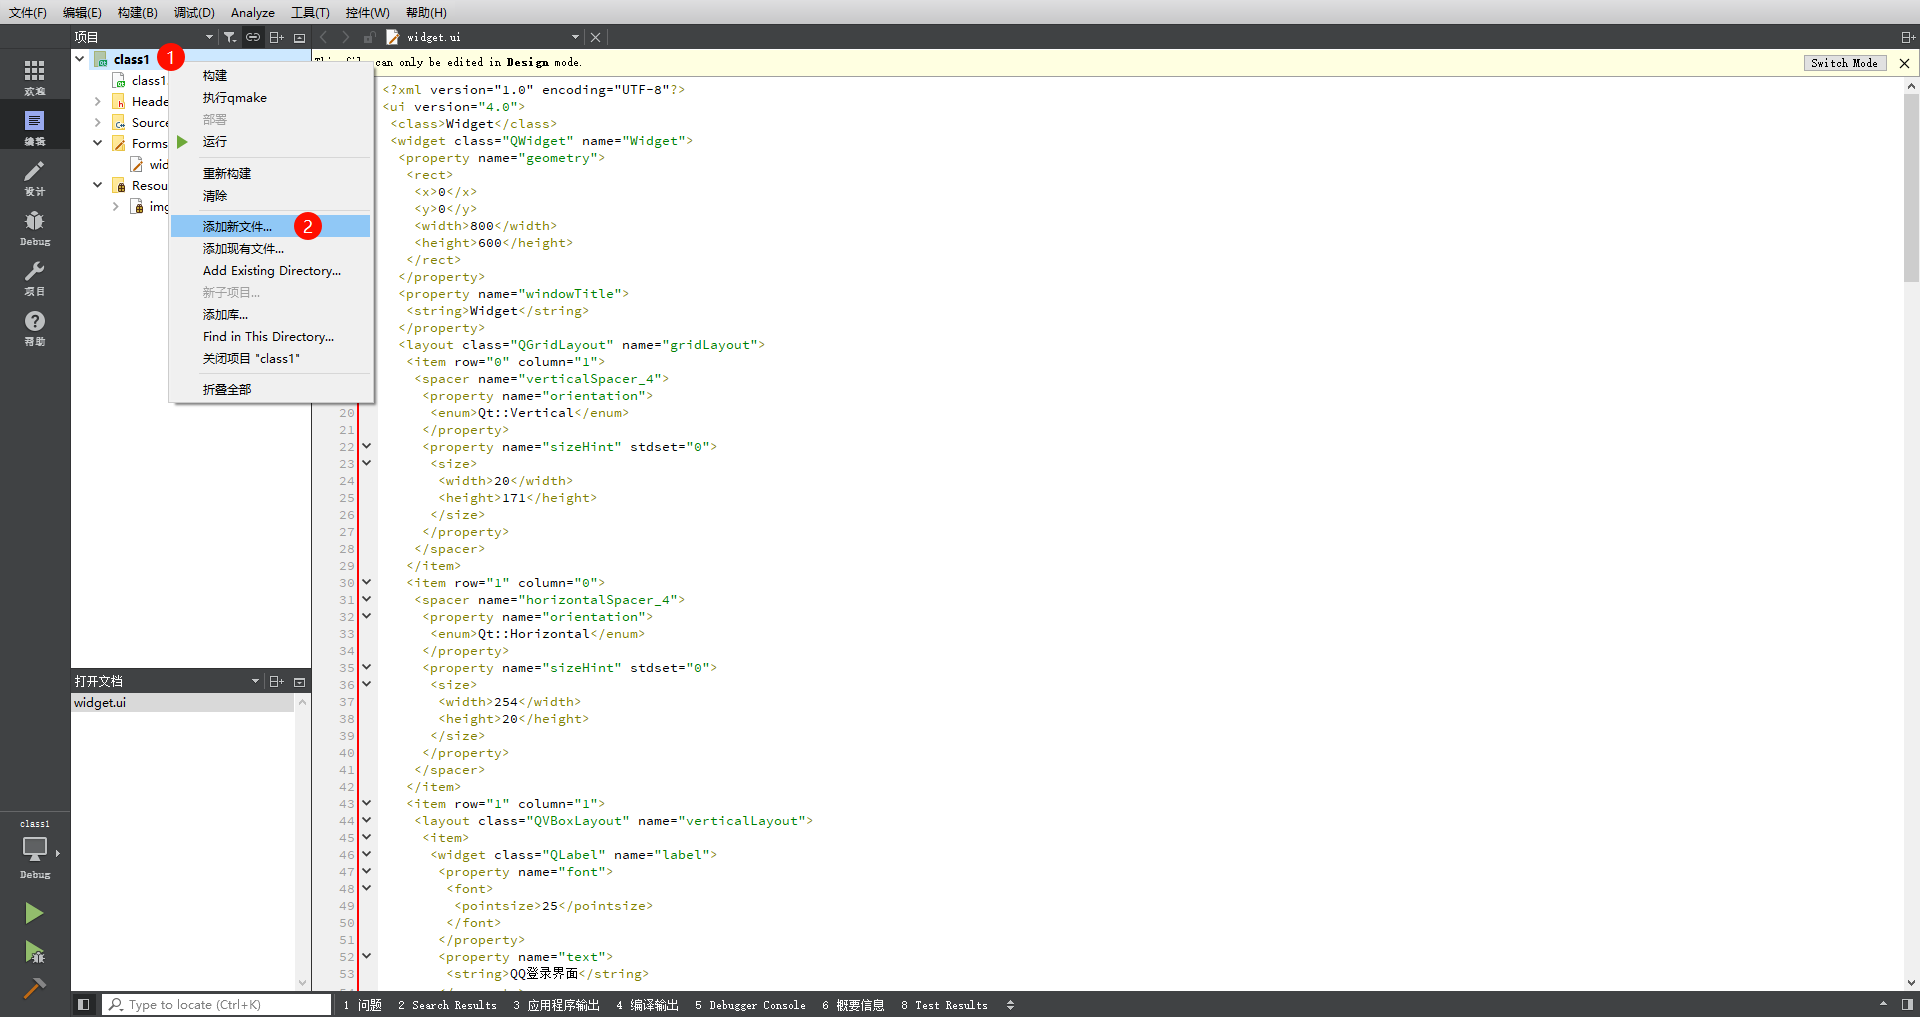The width and height of the screenshot is (1920, 1017).
Task: Open the 应用程序输出 output pane
Action: (x=556, y=1005)
